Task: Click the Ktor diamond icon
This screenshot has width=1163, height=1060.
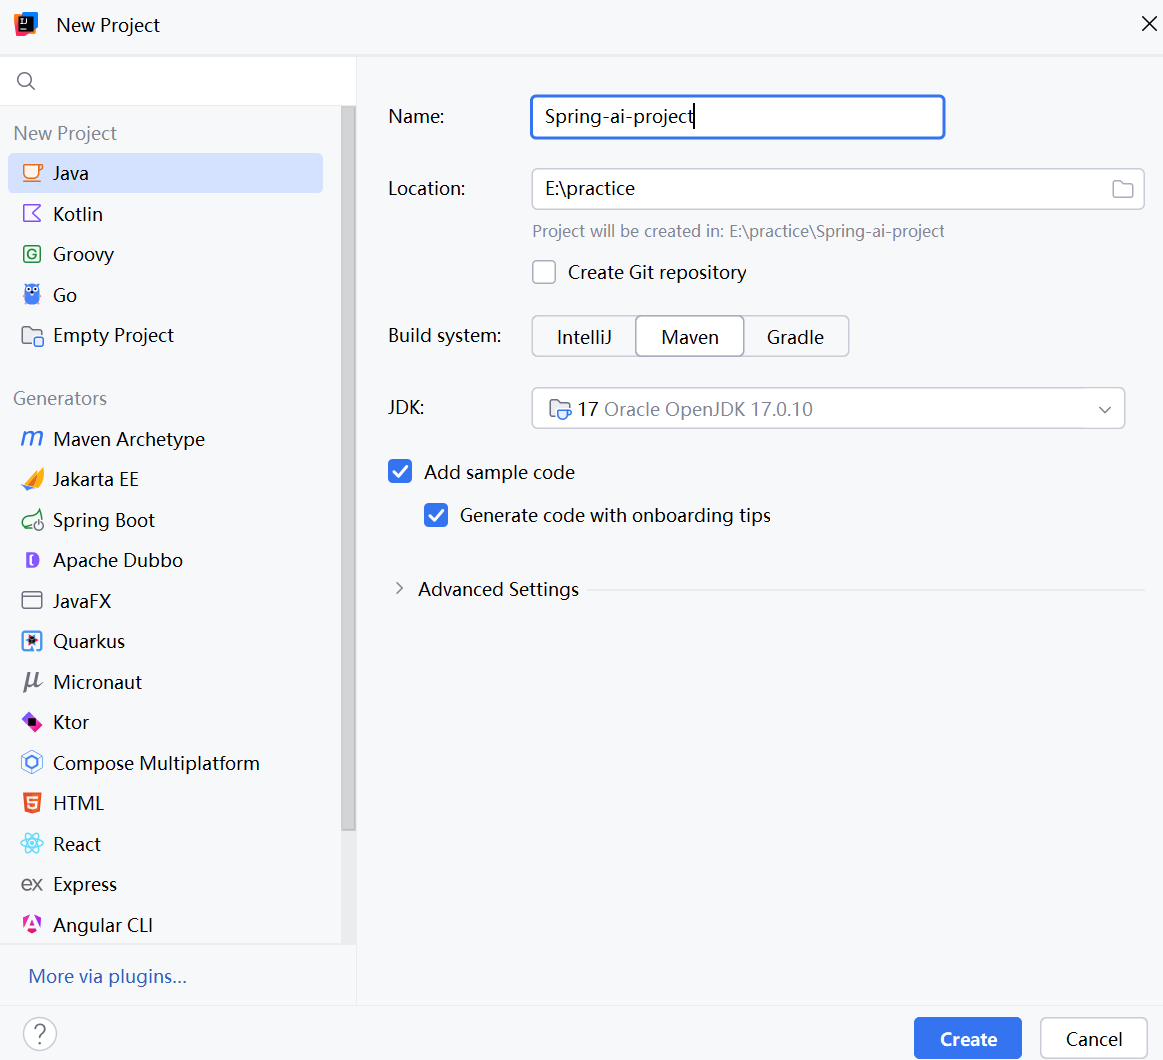Action: click(x=32, y=722)
